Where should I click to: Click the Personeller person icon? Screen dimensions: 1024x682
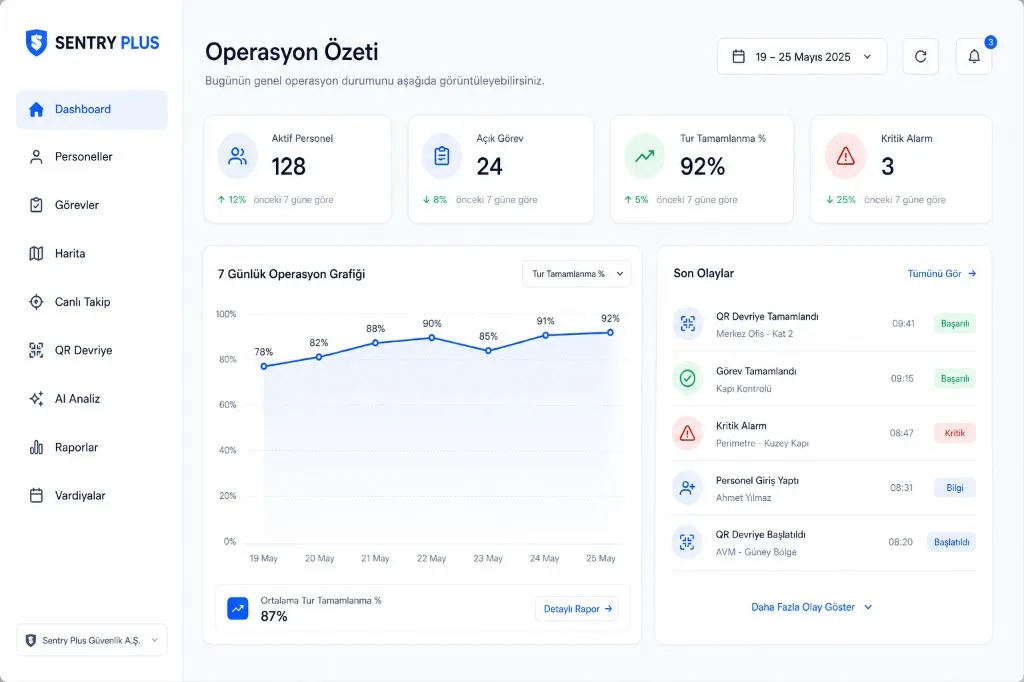pyautogui.click(x=37, y=157)
